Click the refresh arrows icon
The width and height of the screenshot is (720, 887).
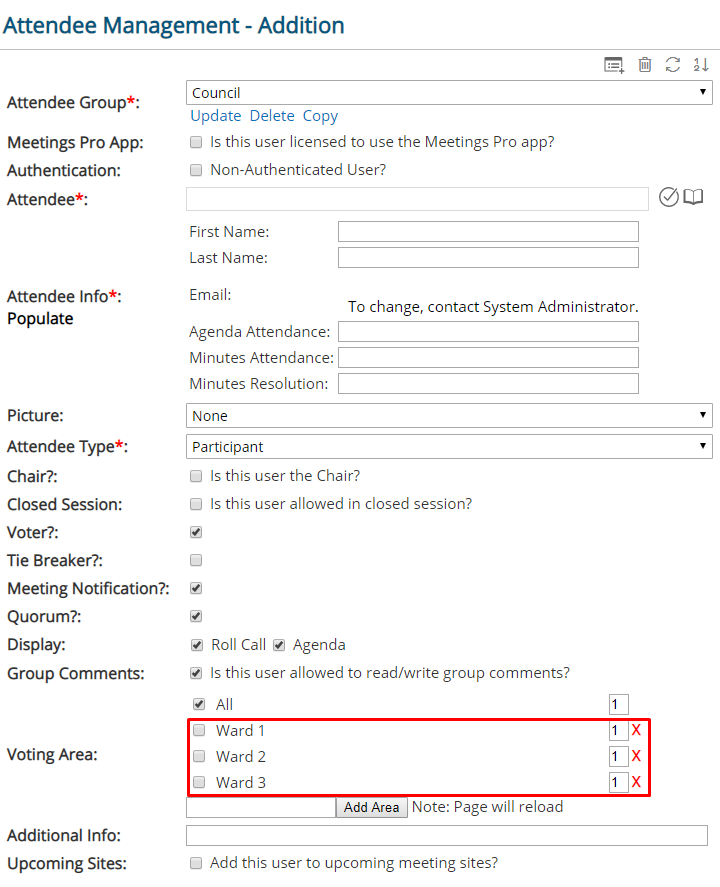point(672,64)
